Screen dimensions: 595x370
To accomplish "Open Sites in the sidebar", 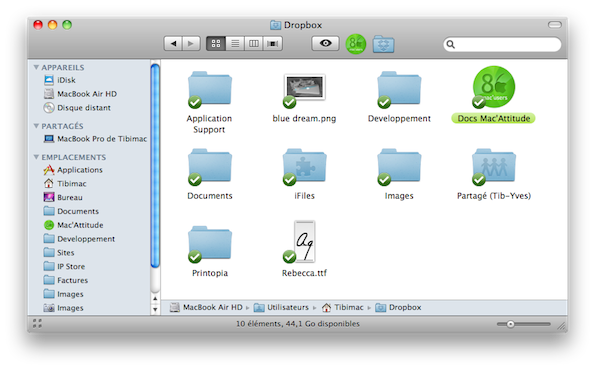I will (x=59, y=252).
